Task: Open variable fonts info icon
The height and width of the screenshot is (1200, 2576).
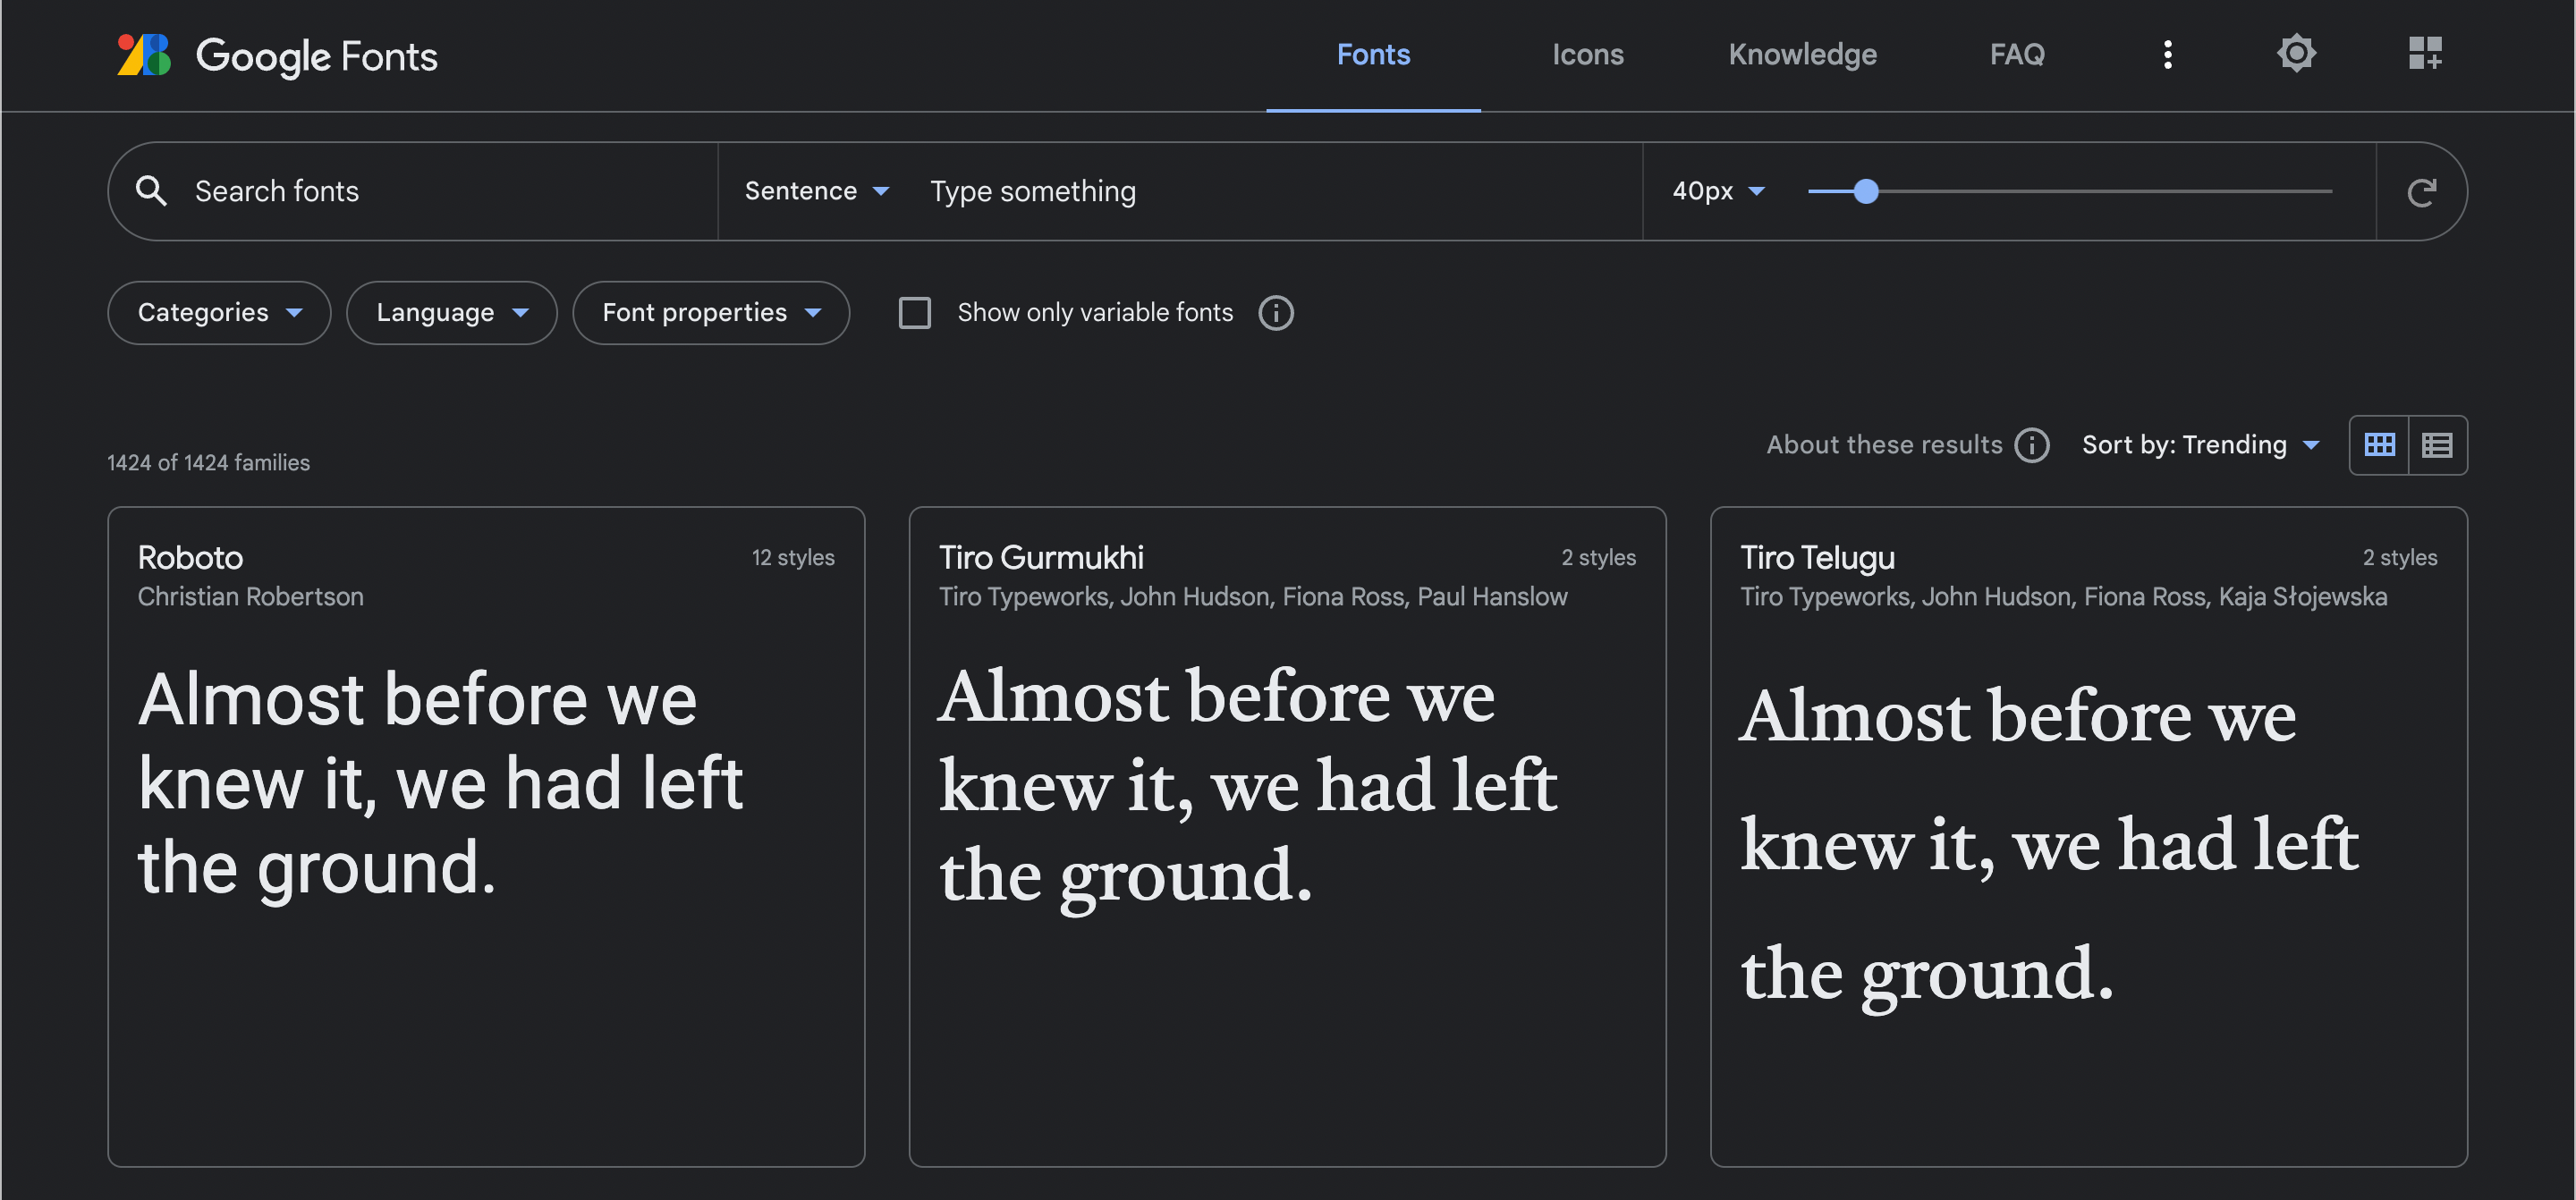Action: [x=1275, y=313]
